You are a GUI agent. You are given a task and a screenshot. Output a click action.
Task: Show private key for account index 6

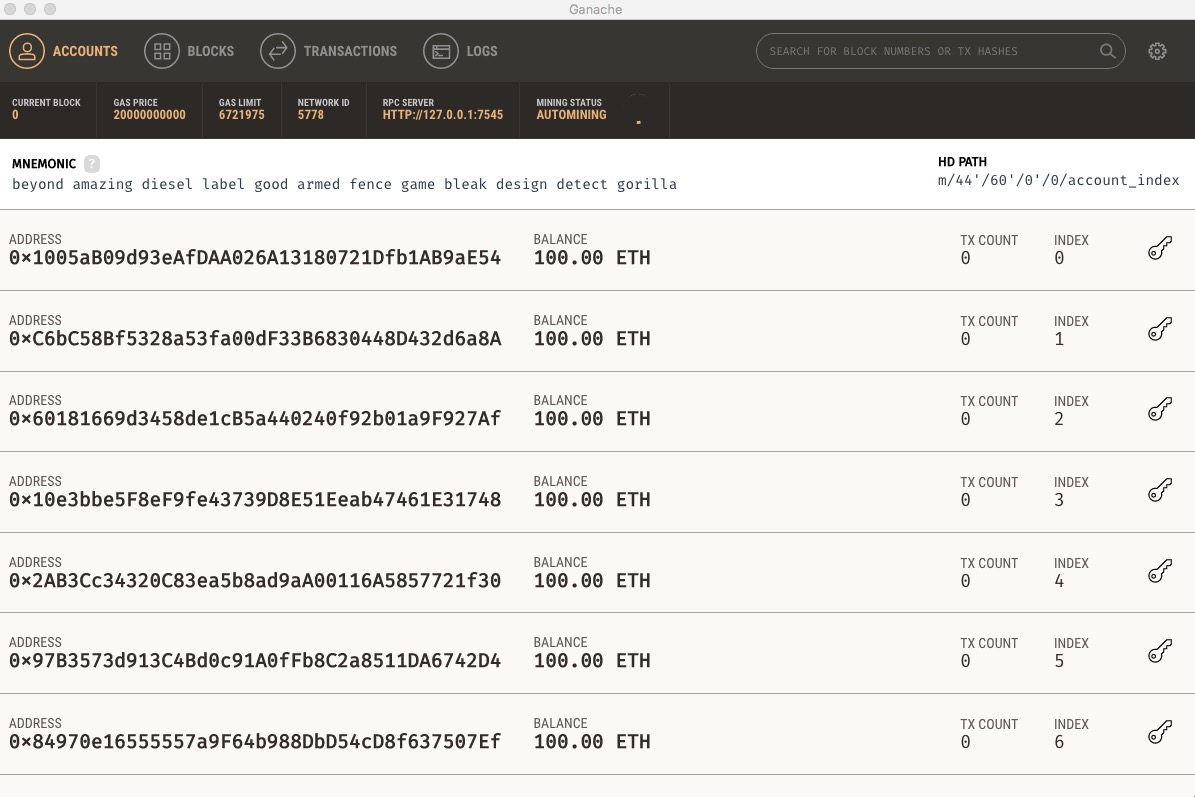coord(1159,732)
